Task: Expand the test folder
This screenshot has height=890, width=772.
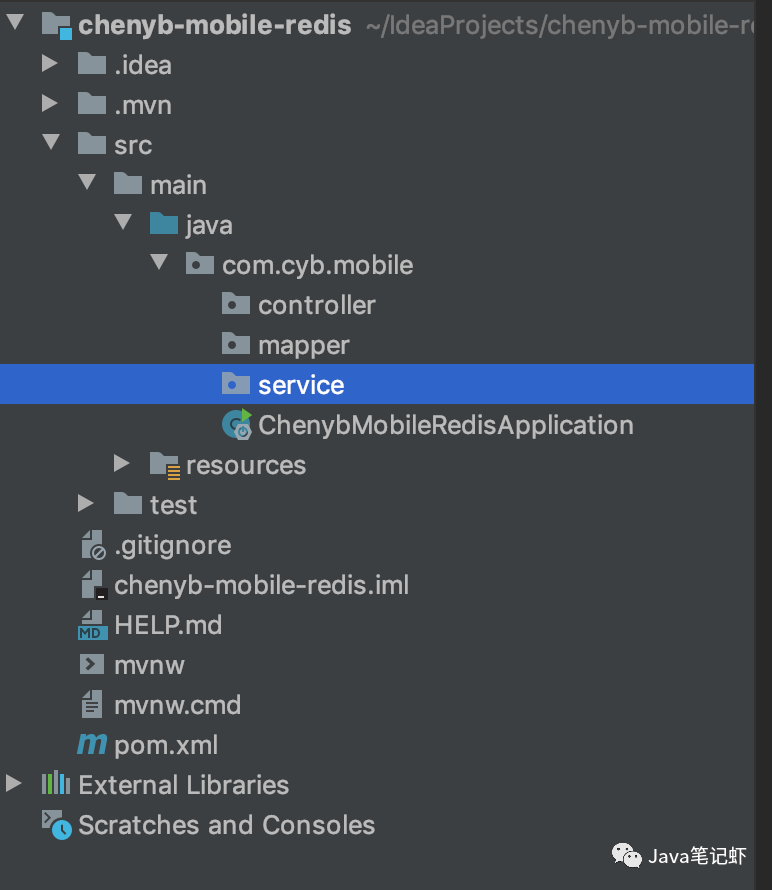Action: pos(86,504)
